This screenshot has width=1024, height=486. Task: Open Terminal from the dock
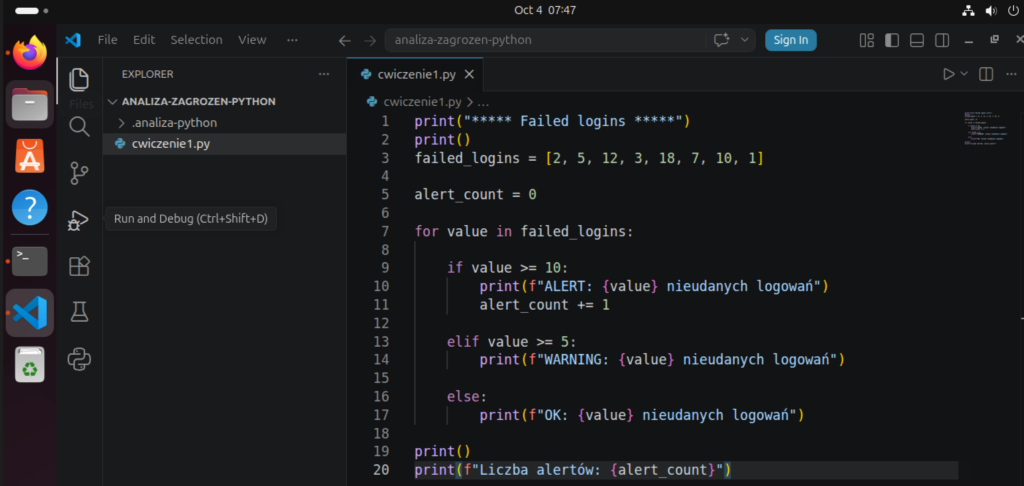[x=30, y=261]
